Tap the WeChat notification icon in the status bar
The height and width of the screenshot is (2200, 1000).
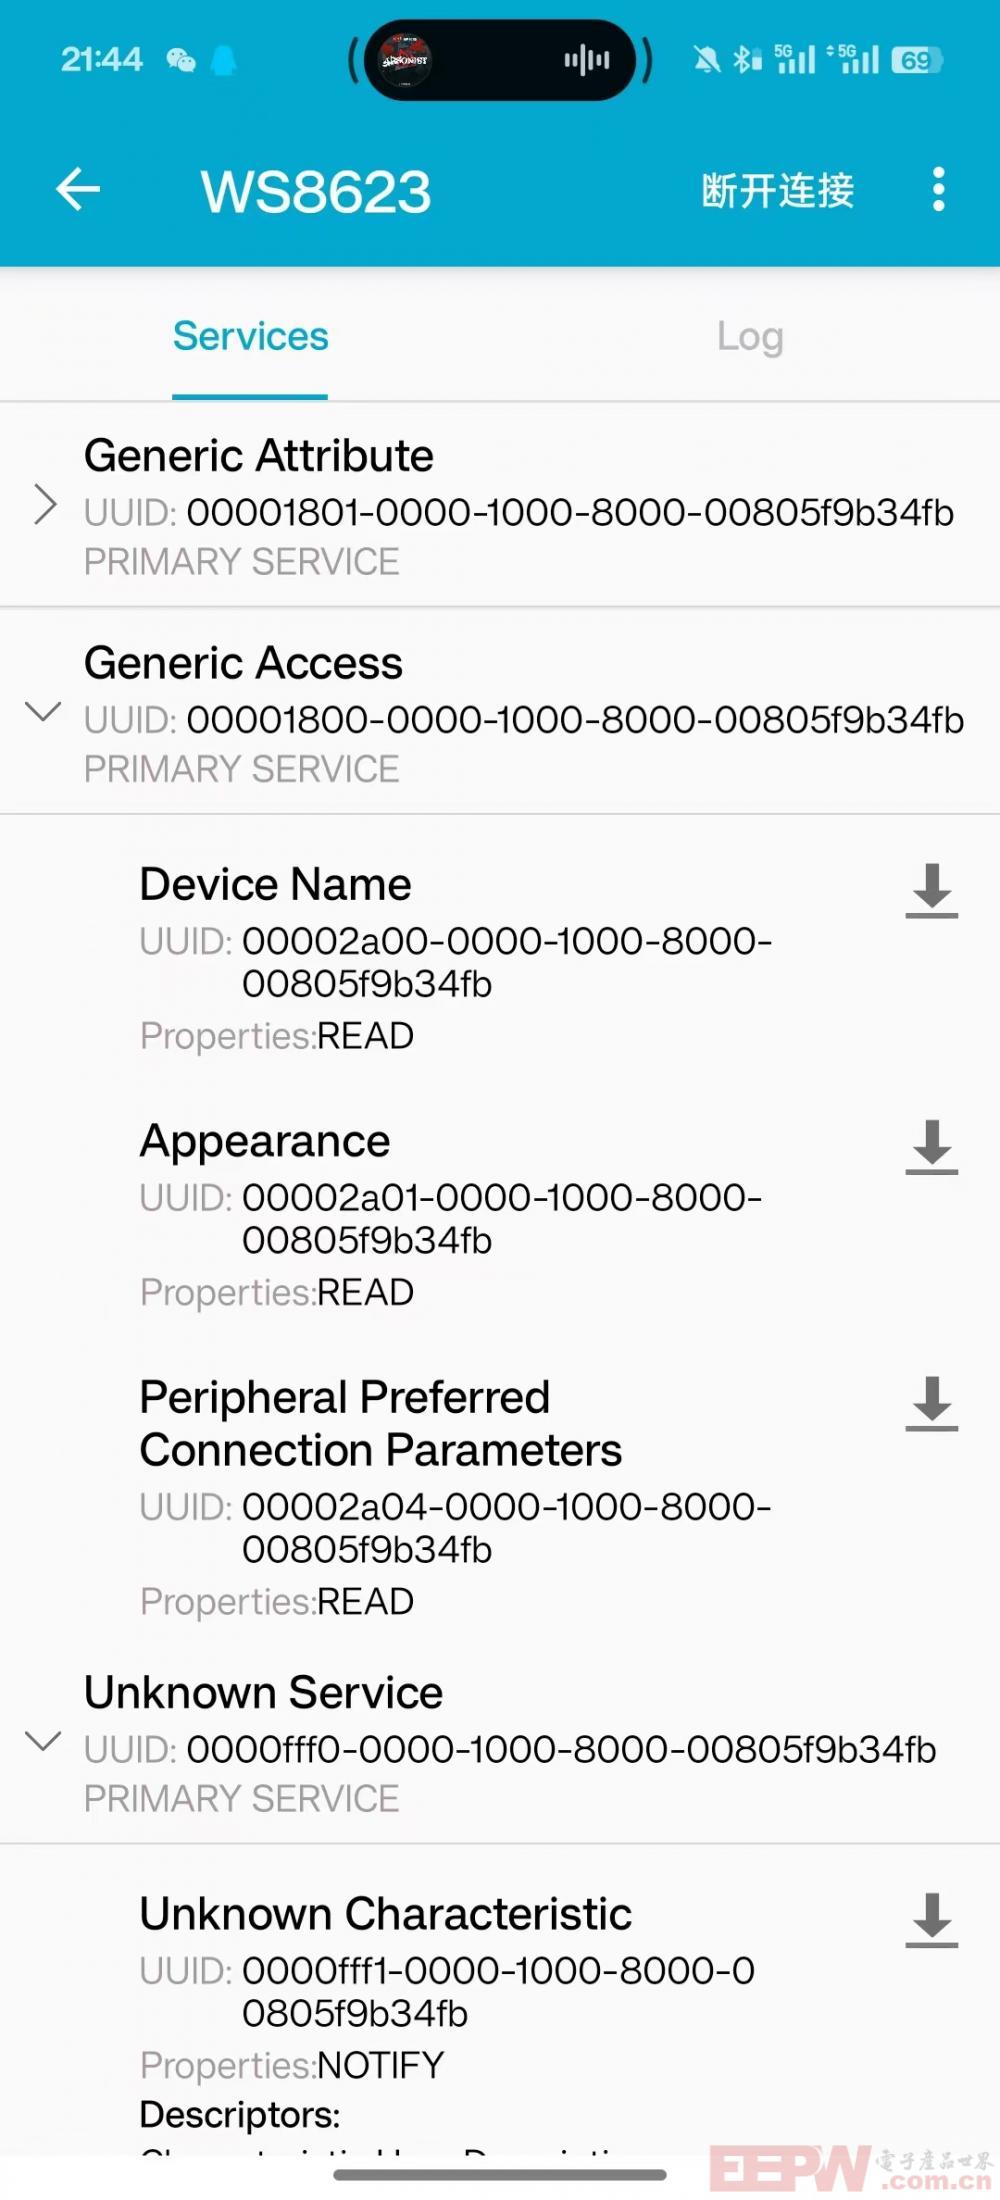click(x=181, y=61)
